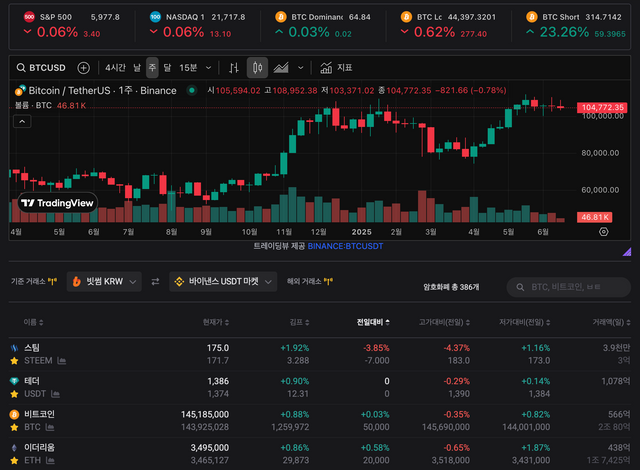Collapse the chart legend arrow button
Viewport: 640px width, 470px height.
[22, 122]
